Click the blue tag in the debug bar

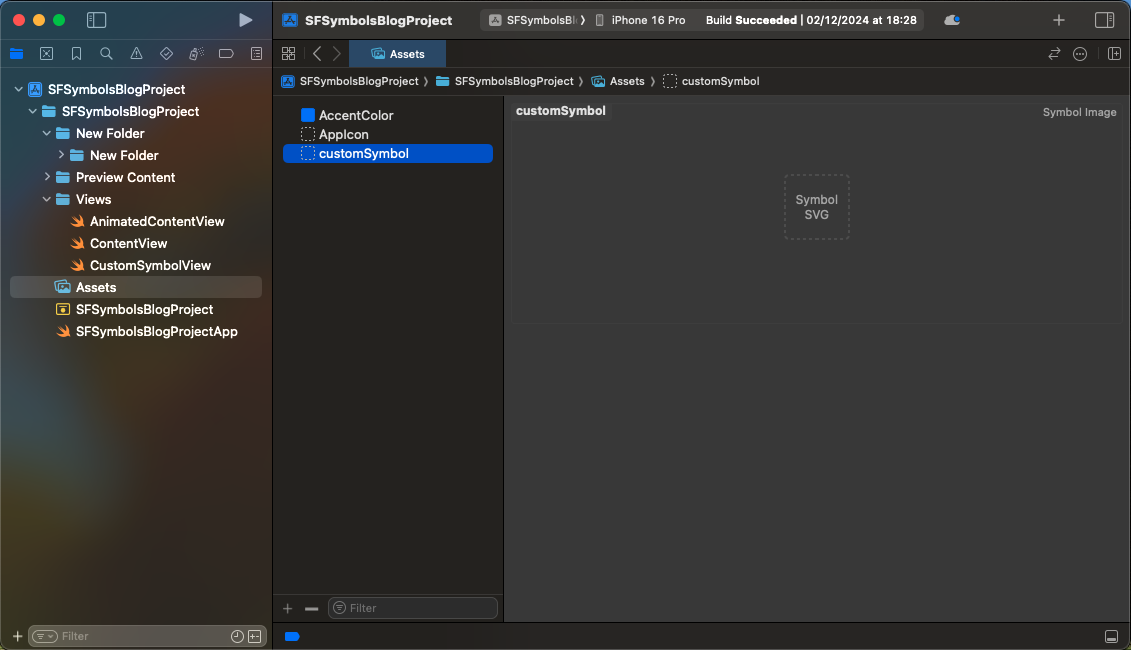point(292,636)
